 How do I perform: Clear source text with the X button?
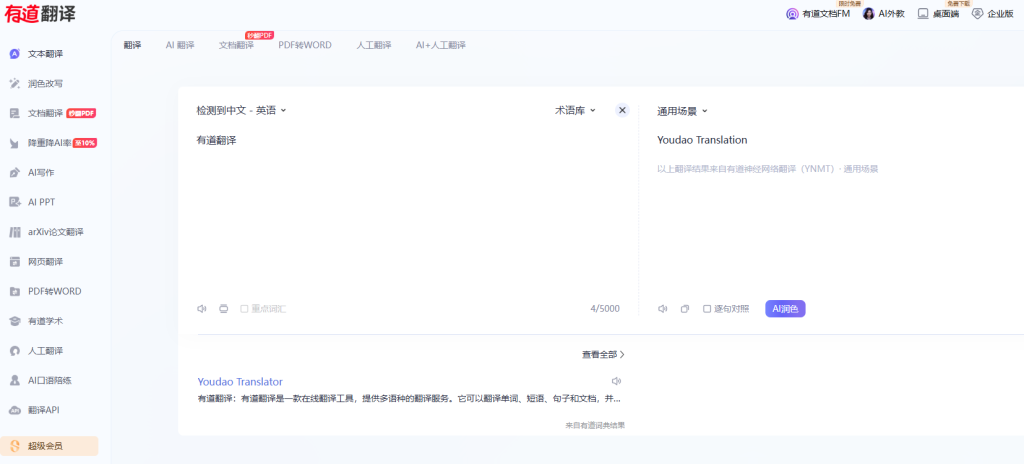(x=622, y=111)
